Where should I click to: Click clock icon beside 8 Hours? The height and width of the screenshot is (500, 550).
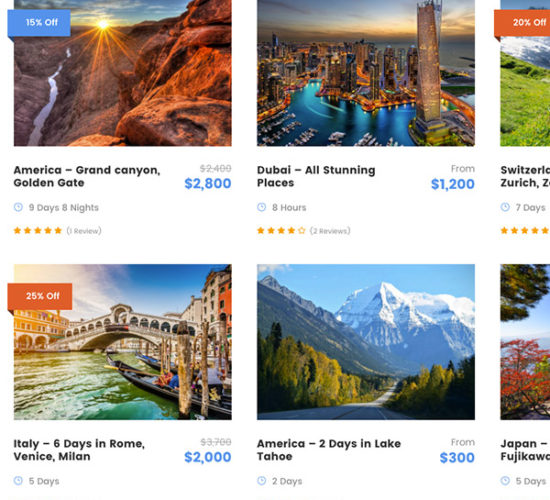click(x=262, y=207)
